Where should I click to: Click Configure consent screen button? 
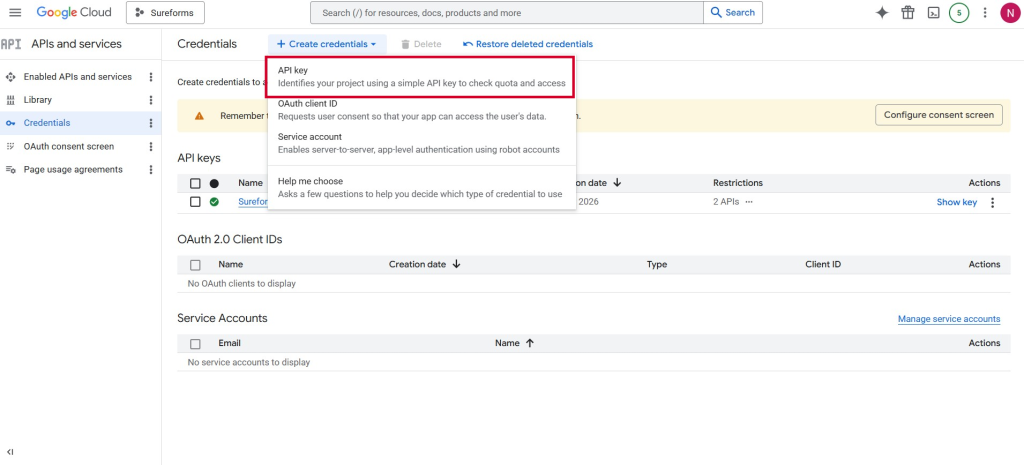pos(938,115)
